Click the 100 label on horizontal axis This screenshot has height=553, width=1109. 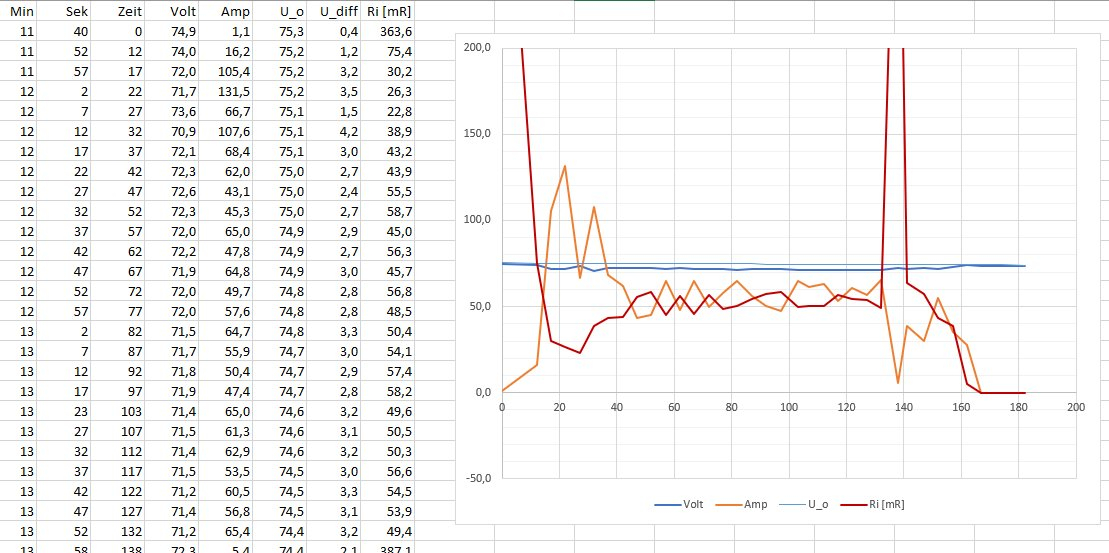click(789, 407)
